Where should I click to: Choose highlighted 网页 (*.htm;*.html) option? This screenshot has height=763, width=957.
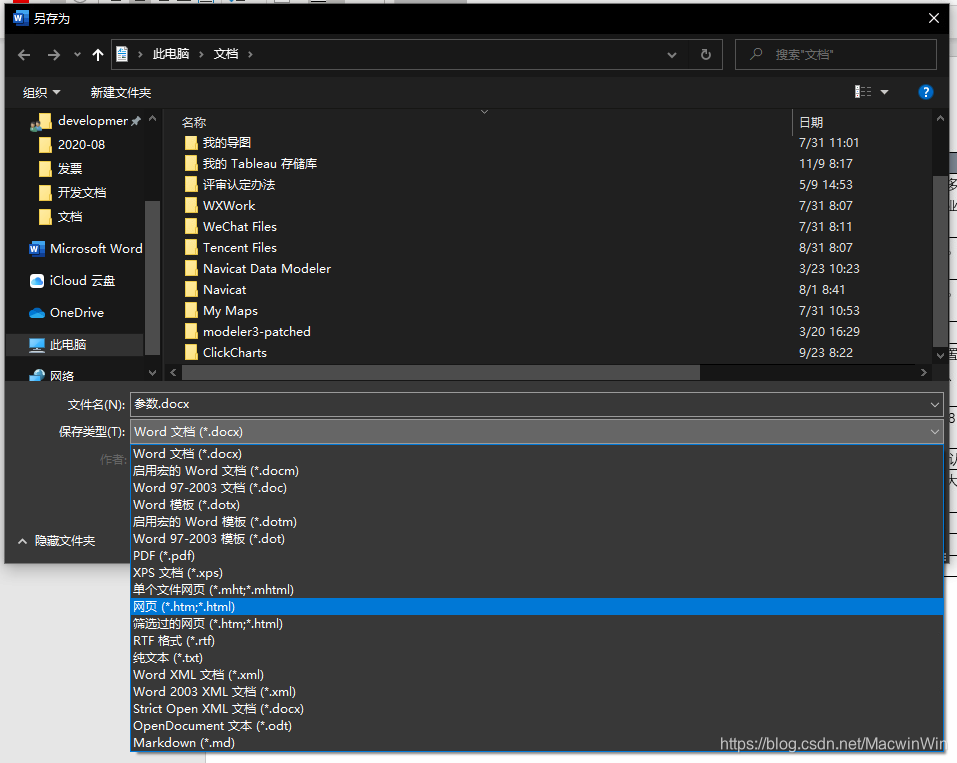(x=537, y=607)
